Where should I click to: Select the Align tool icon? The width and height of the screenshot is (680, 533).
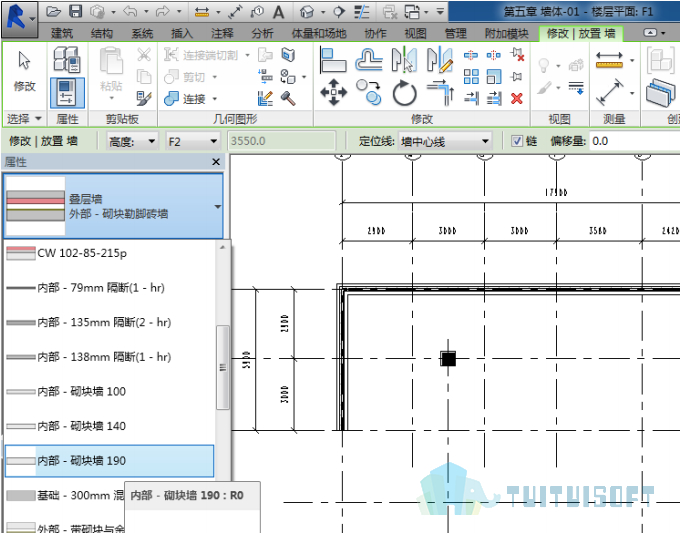333,60
